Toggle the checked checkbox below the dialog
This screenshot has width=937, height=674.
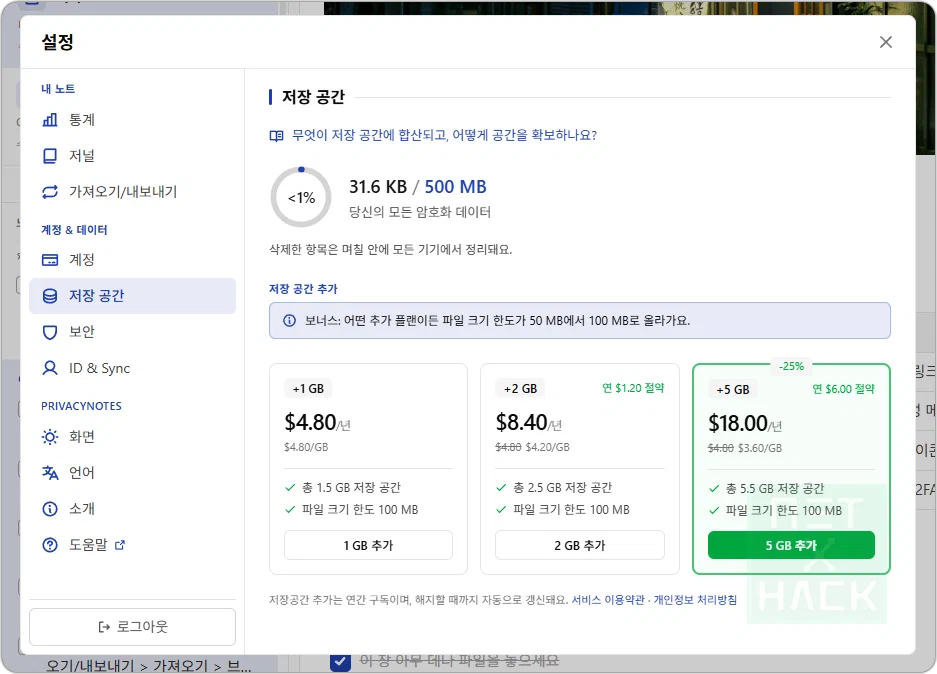click(x=341, y=662)
